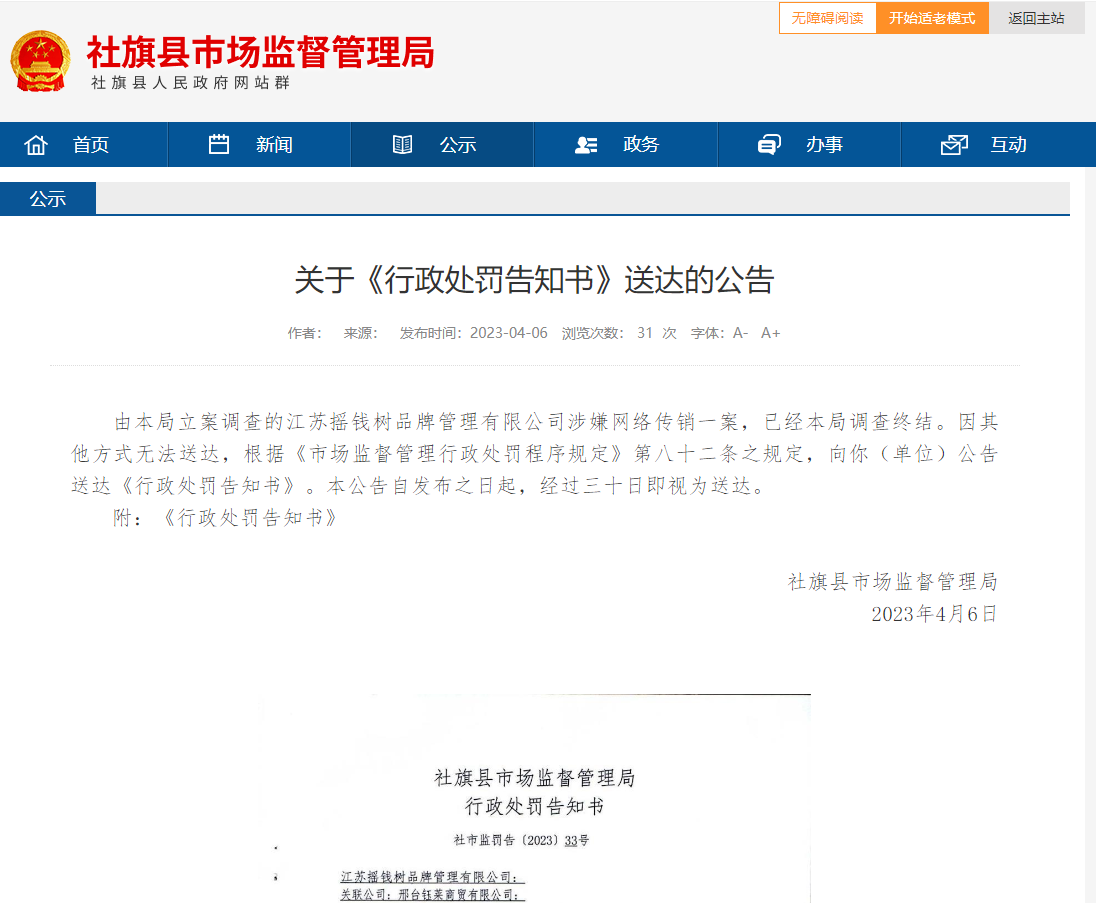Click the attachment line 附：《行政处罚告知书》
The image size is (1096, 903).
coord(226,517)
